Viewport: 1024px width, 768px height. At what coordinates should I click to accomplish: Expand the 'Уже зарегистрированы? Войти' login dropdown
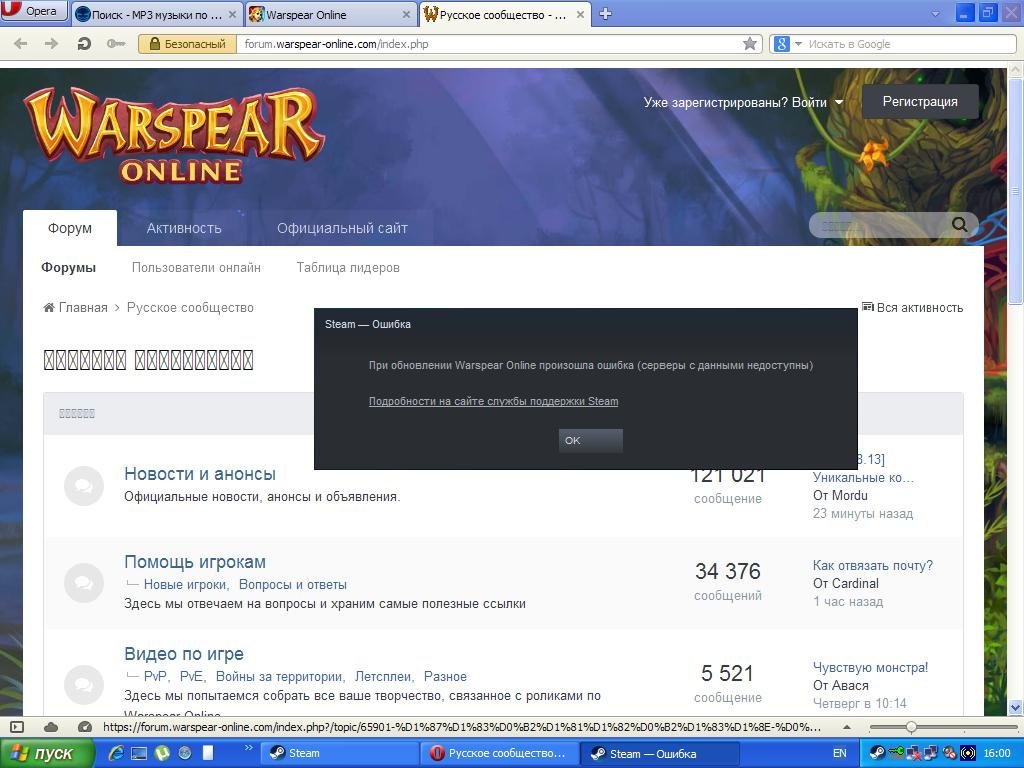pos(743,102)
